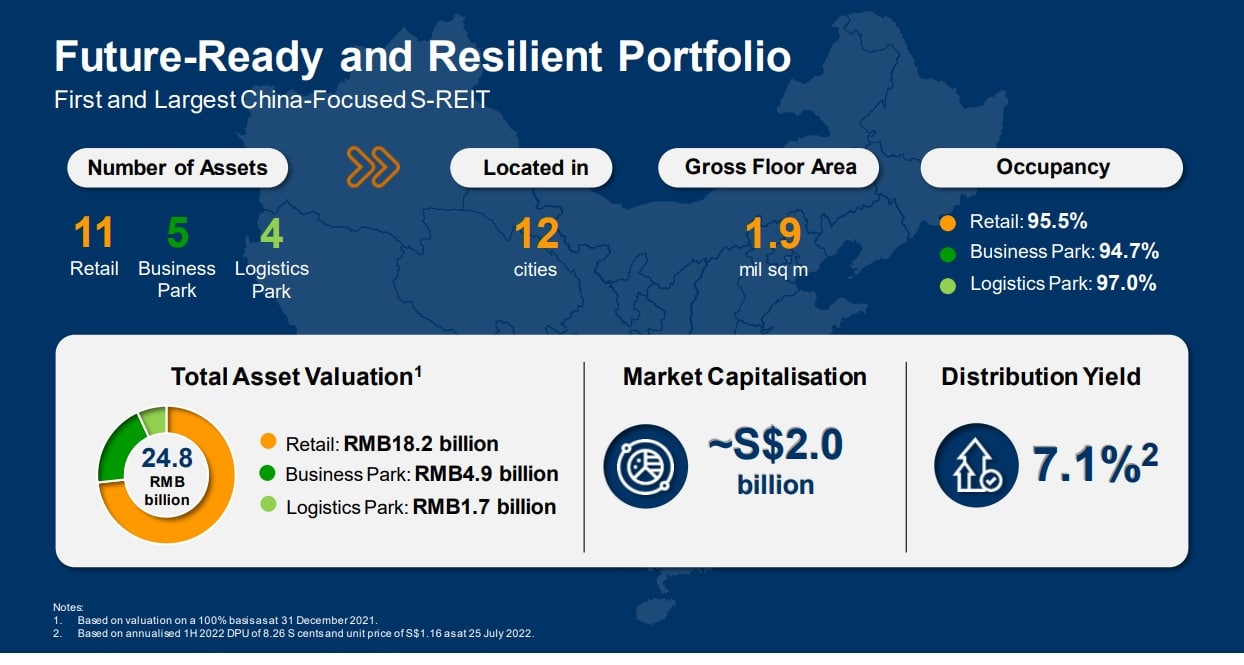Screen dimensions: 1244x665
Task: Click Business Park: RMB4.9 billion text
Action: (422, 475)
